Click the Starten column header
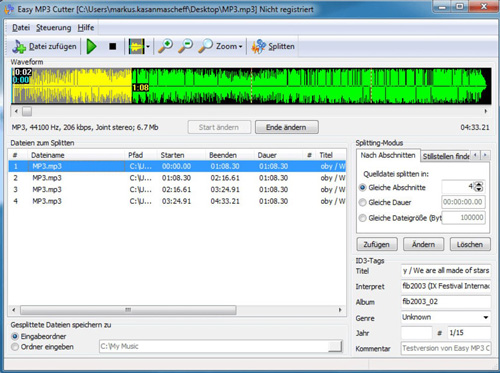Image resolution: width=500 pixels, height=373 pixels. 182,155
